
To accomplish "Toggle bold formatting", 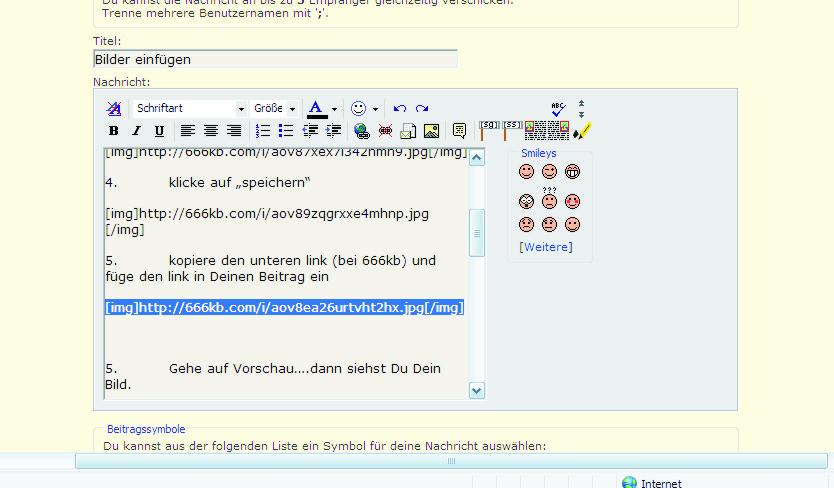I will point(113,131).
